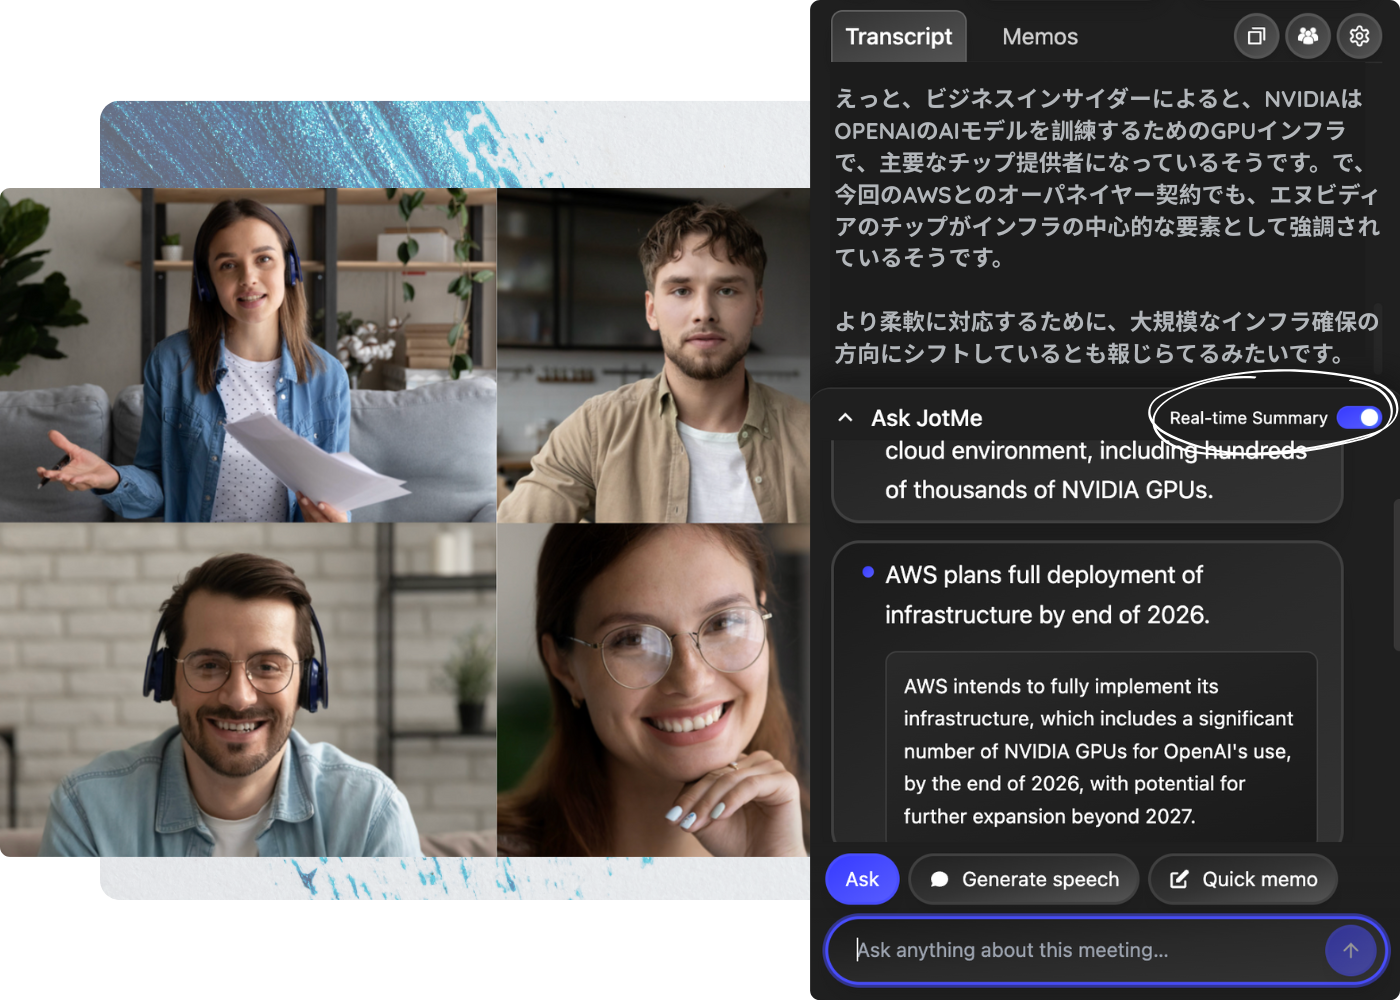Collapse the Ask JotMe section chevron
1400x1000 pixels.
[x=845, y=418]
